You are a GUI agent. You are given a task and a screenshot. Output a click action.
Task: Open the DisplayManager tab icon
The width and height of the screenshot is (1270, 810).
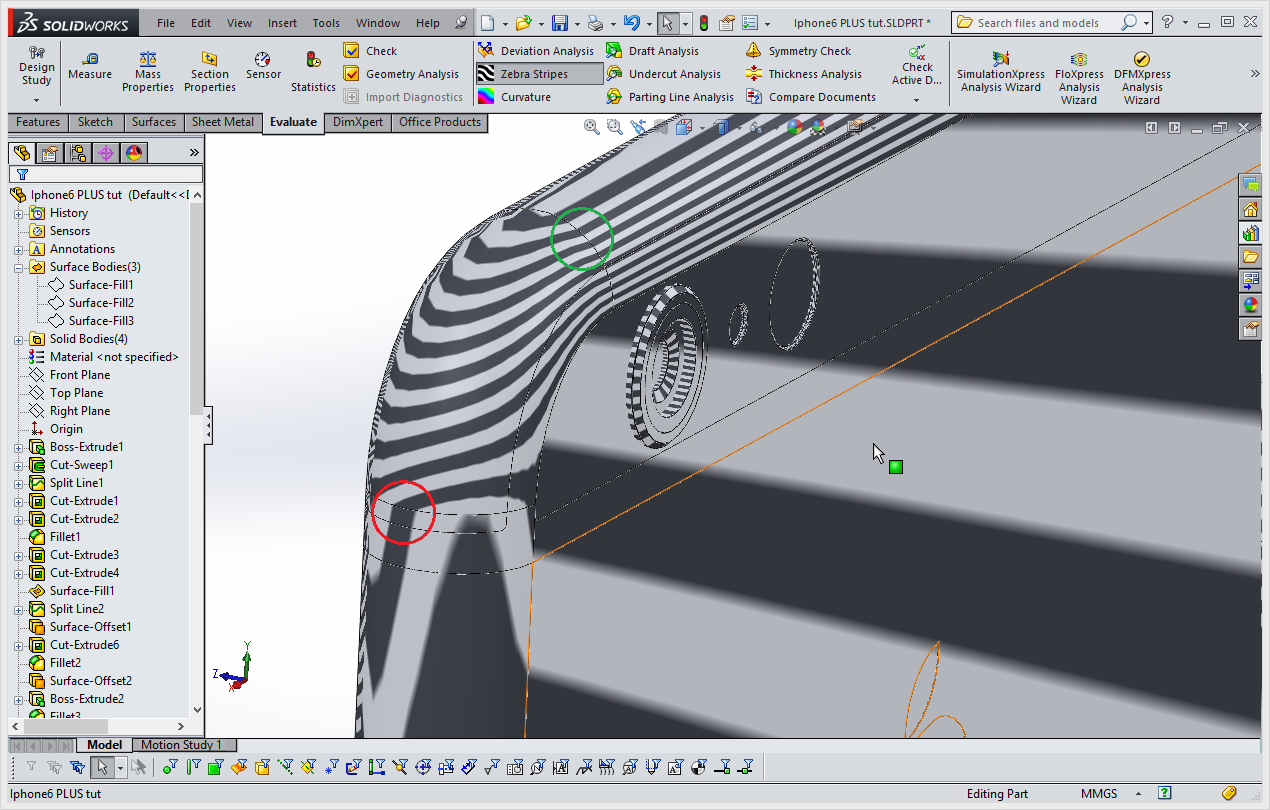[x=134, y=153]
